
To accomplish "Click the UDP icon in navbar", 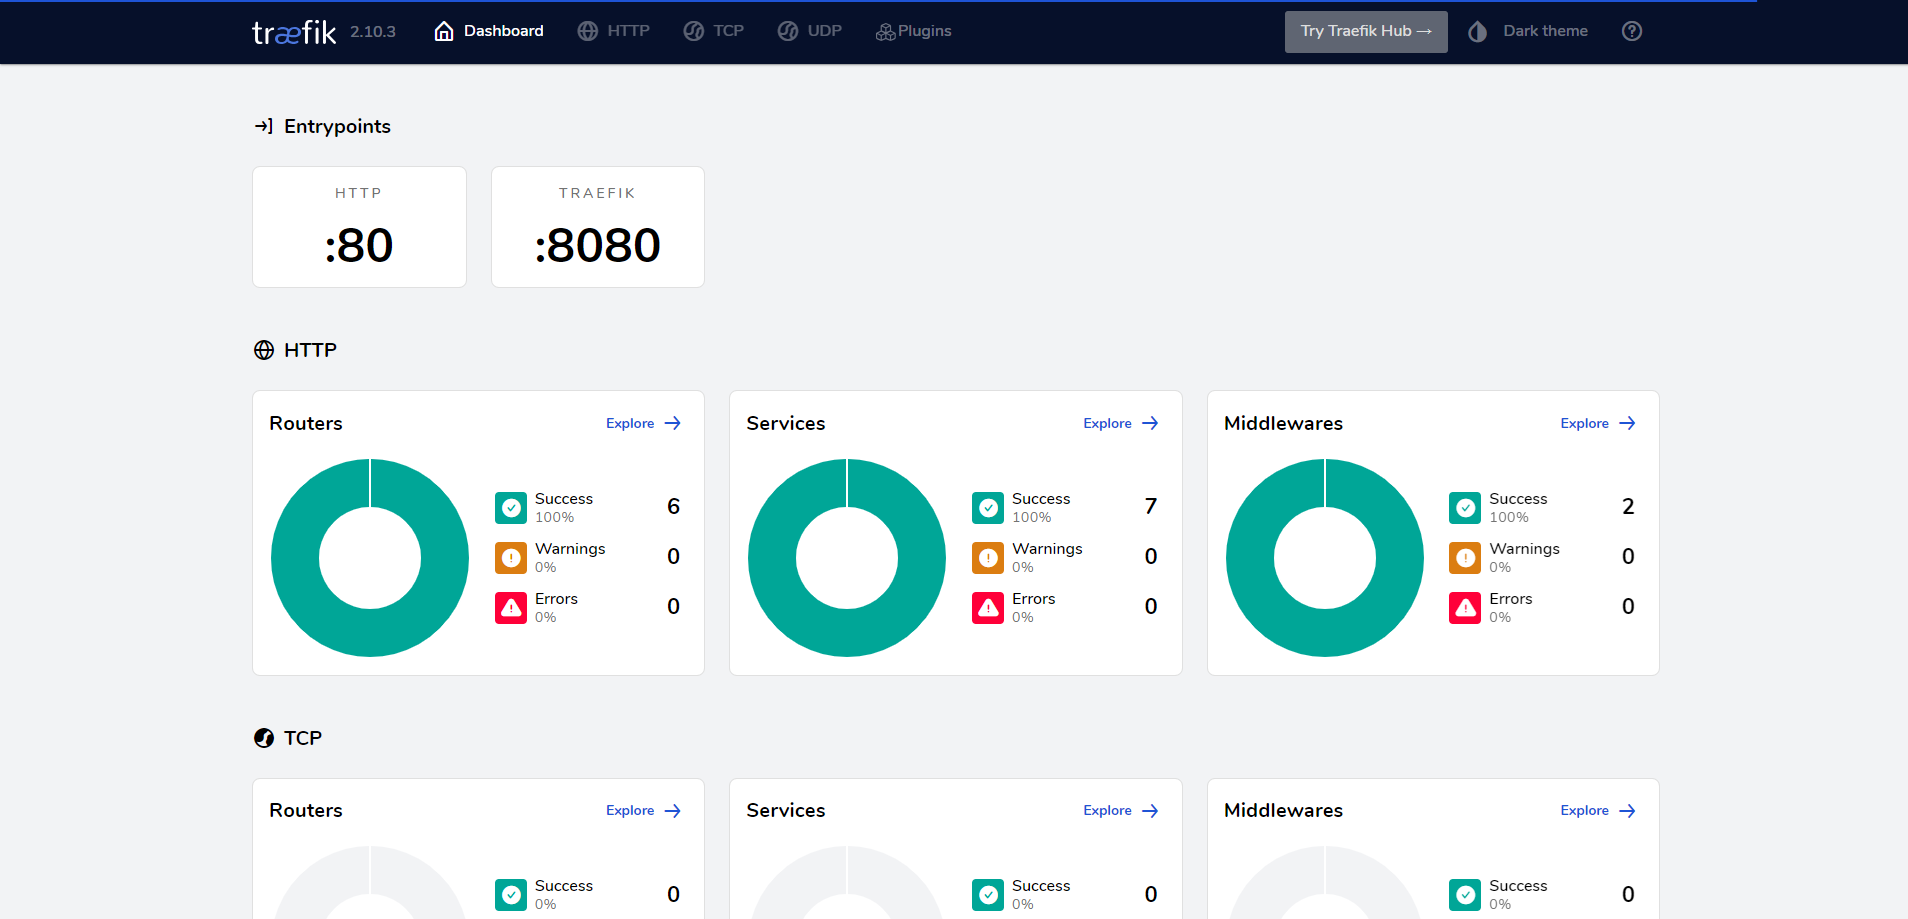I will point(788,31).
